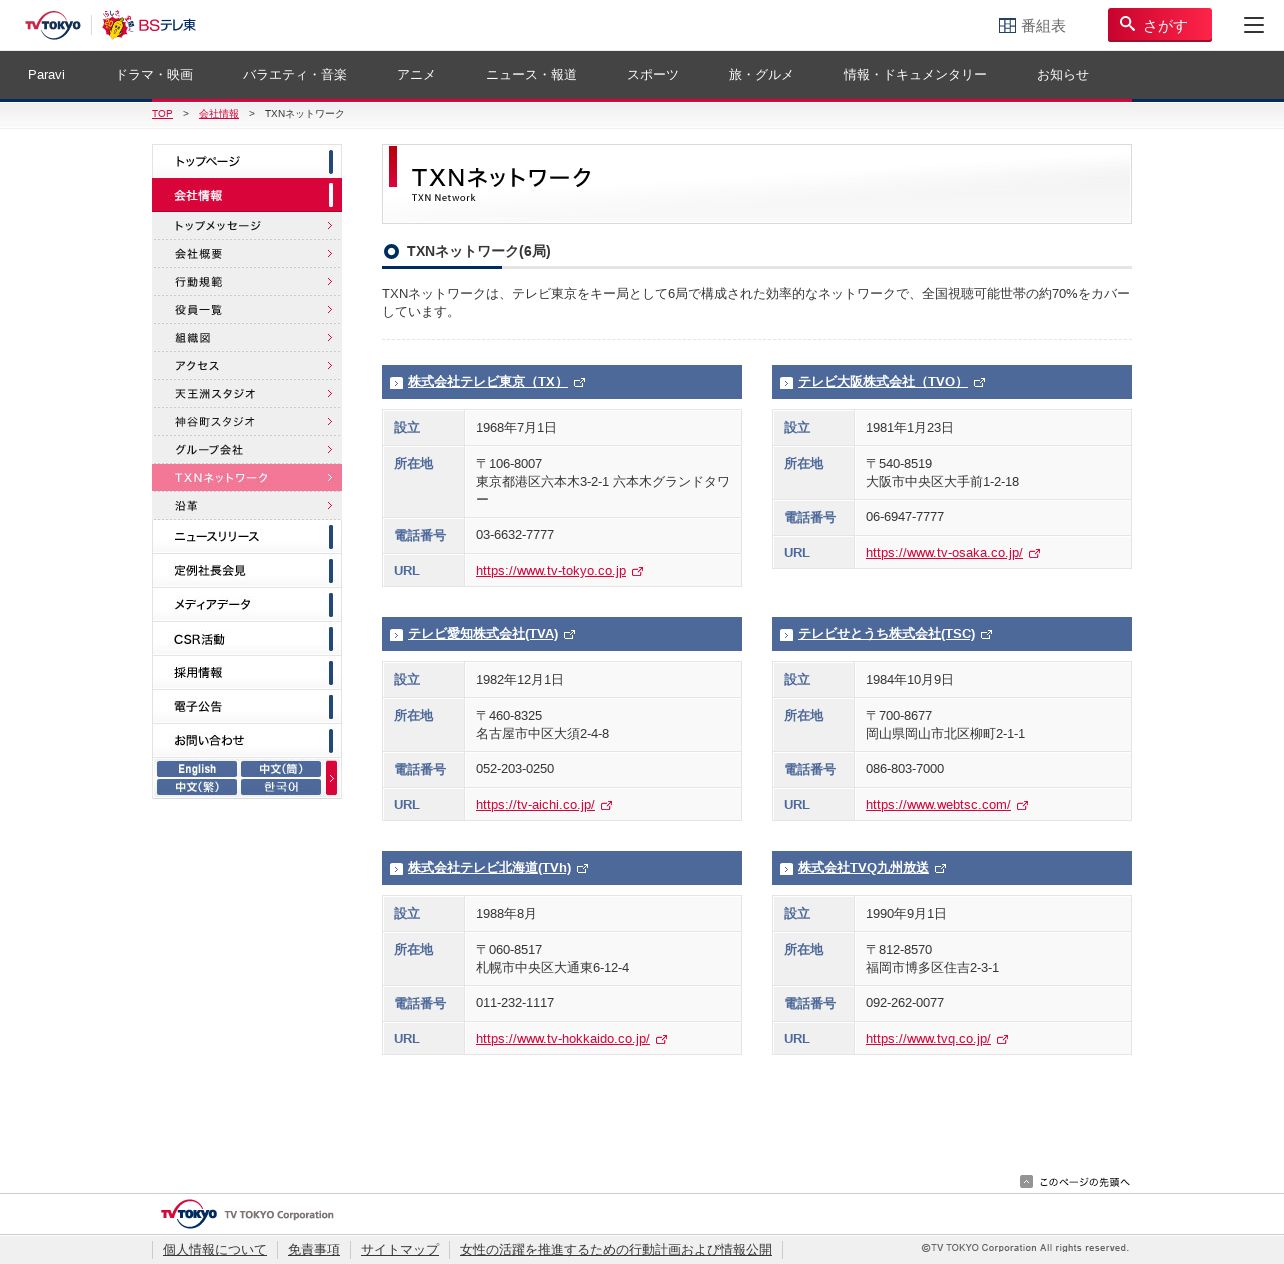Open 個人情報について footer link
Viewport: 1284px width, 1264px height.
coord(215,1250)
